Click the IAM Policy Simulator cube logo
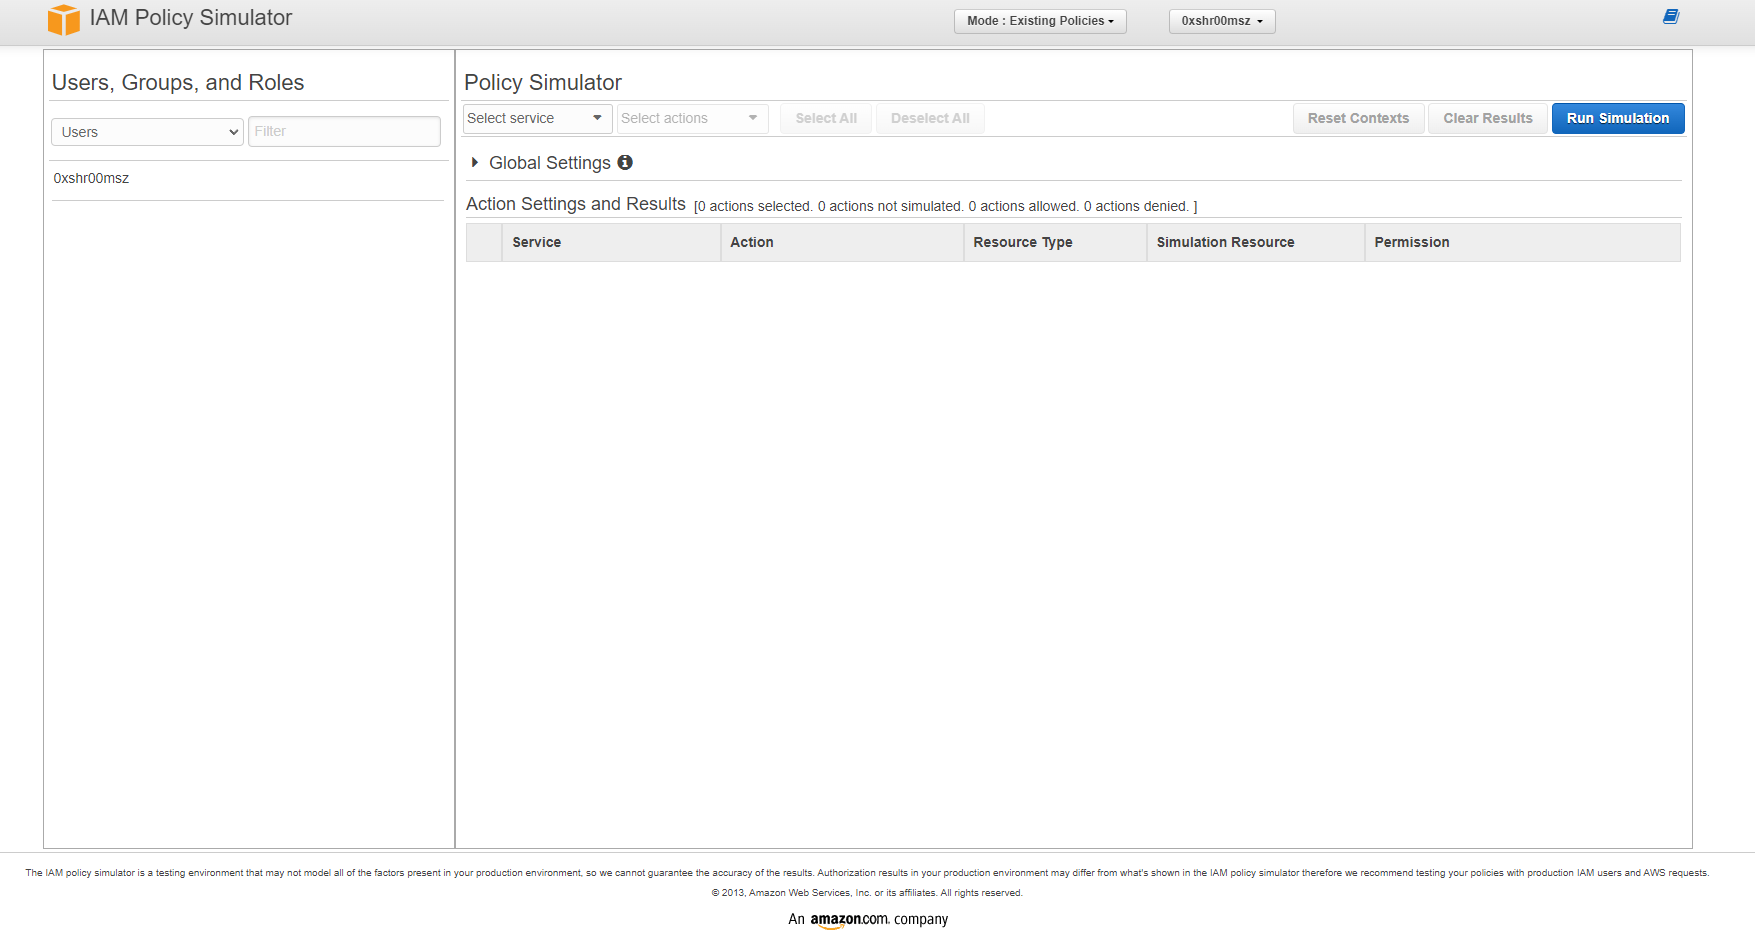 point(63,19)
